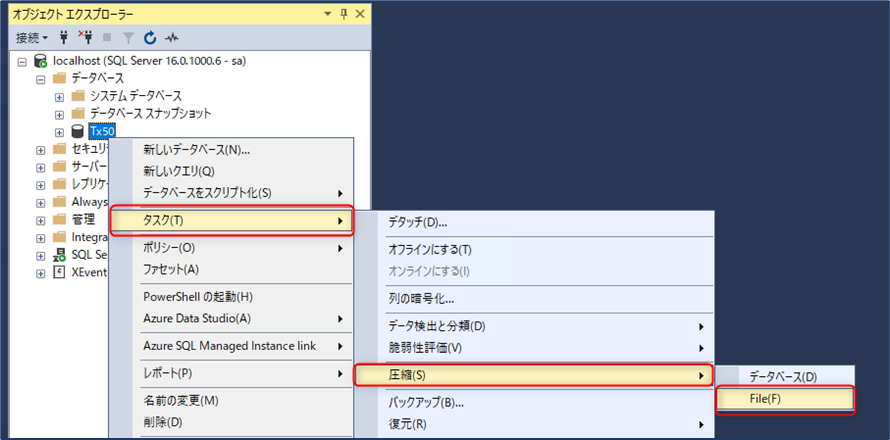
Task: Select the Tx50 database cylinder icon
Action: (78, 132)
